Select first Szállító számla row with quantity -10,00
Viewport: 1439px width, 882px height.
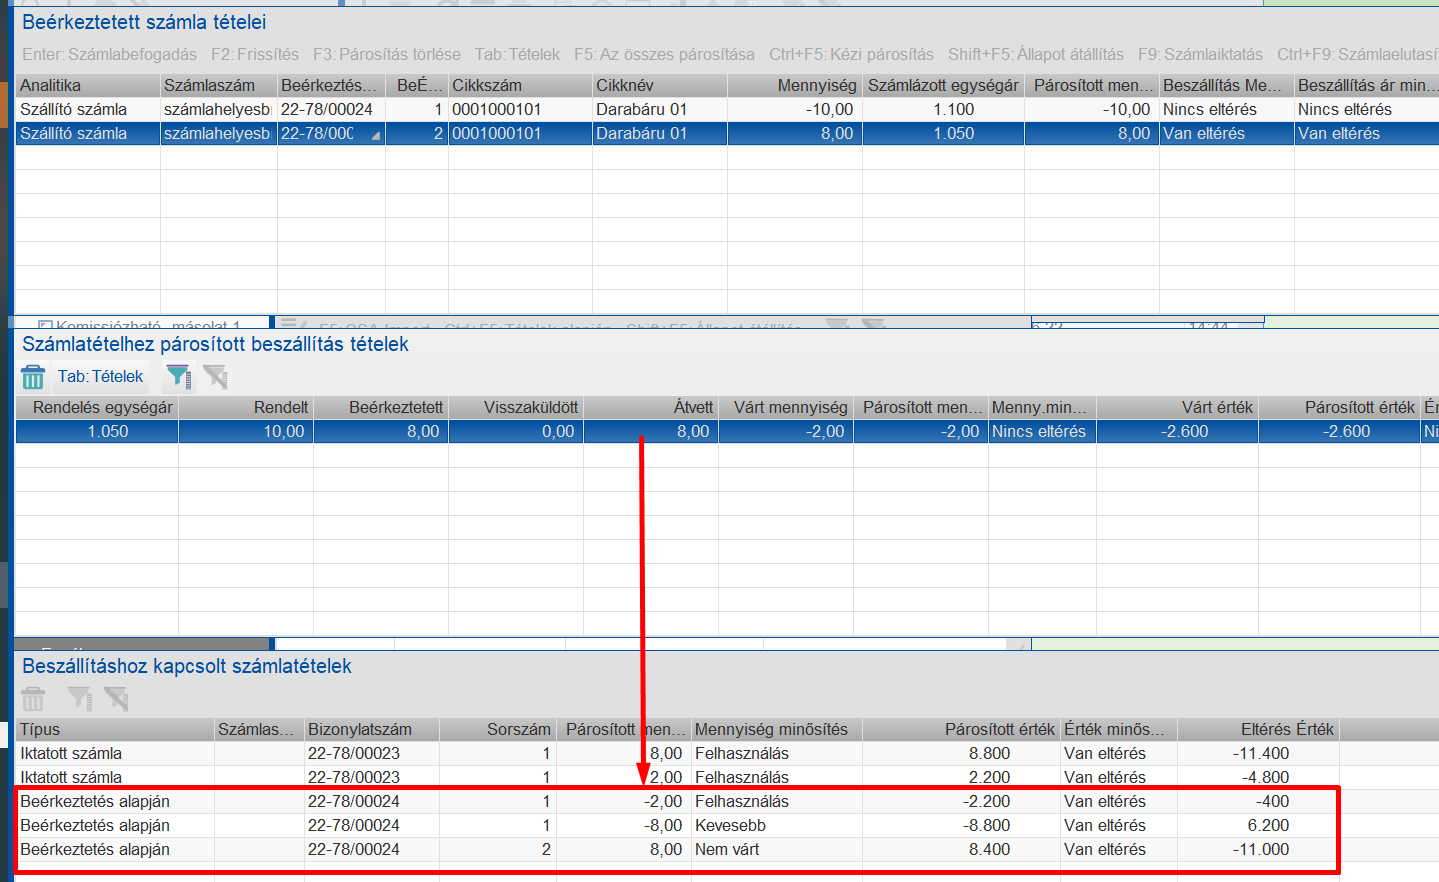click(x=727, y=110)
